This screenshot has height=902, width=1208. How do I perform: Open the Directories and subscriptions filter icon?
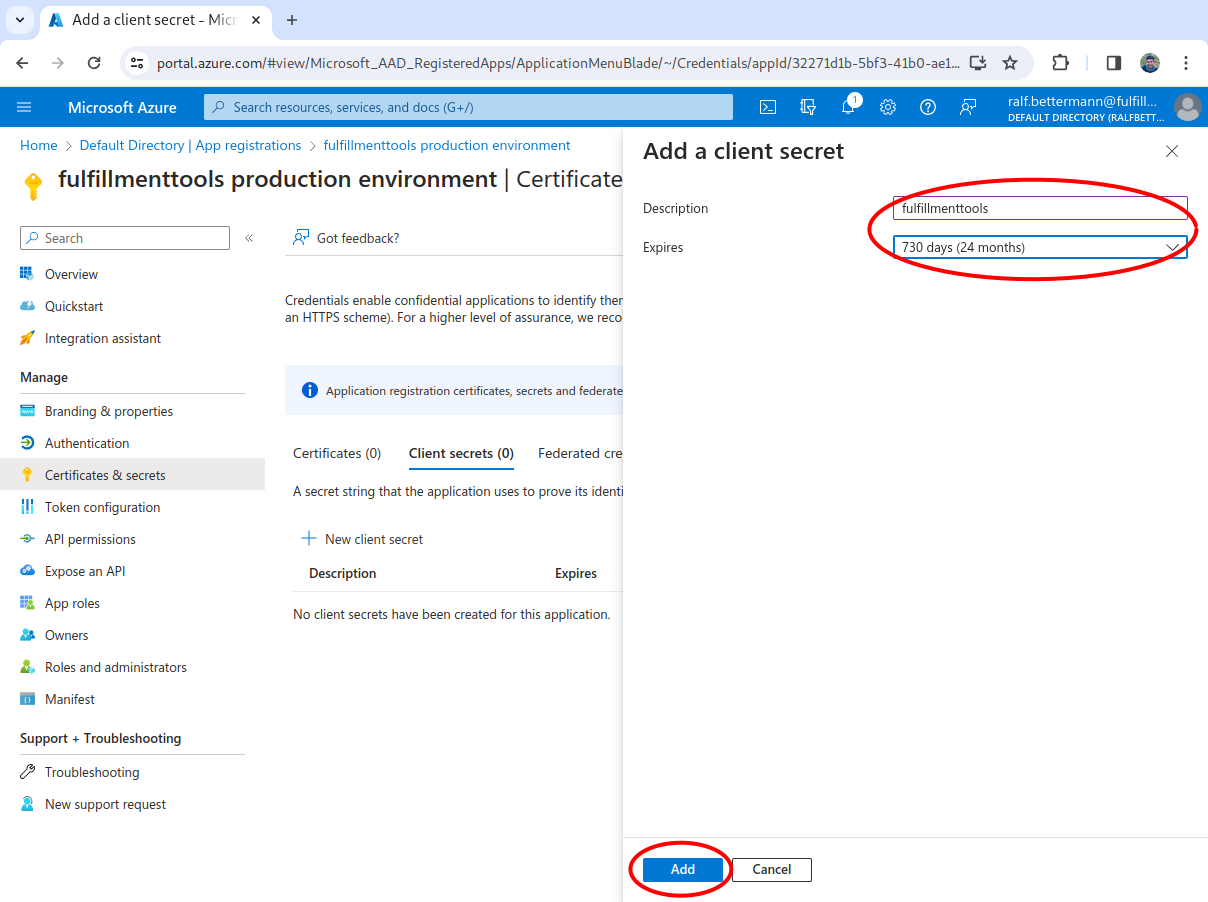pos(808,107)
